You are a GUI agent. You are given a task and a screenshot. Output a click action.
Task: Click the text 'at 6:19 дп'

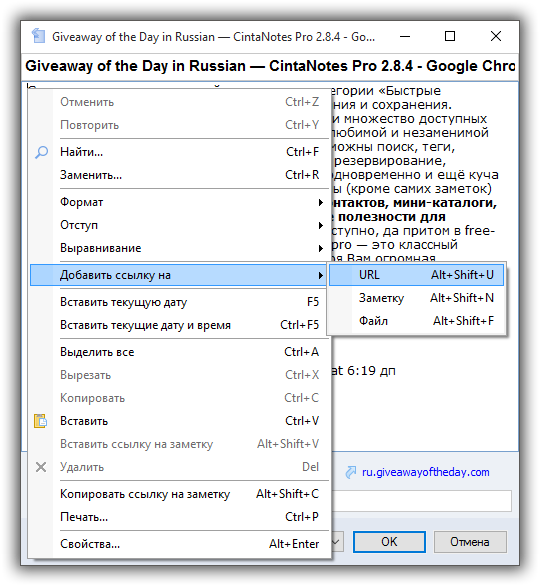(363, 371)
